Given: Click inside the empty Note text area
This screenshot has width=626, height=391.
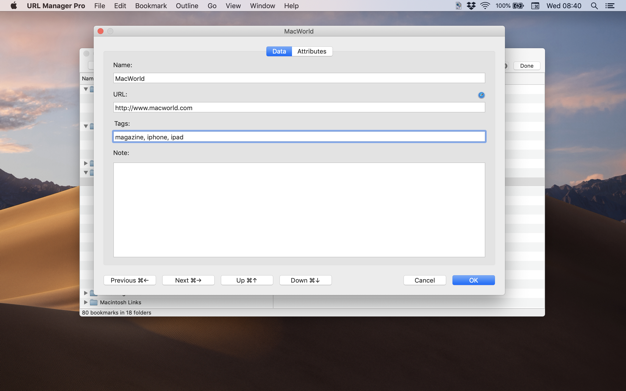Looking at the screenshot, I should point(299,210).
